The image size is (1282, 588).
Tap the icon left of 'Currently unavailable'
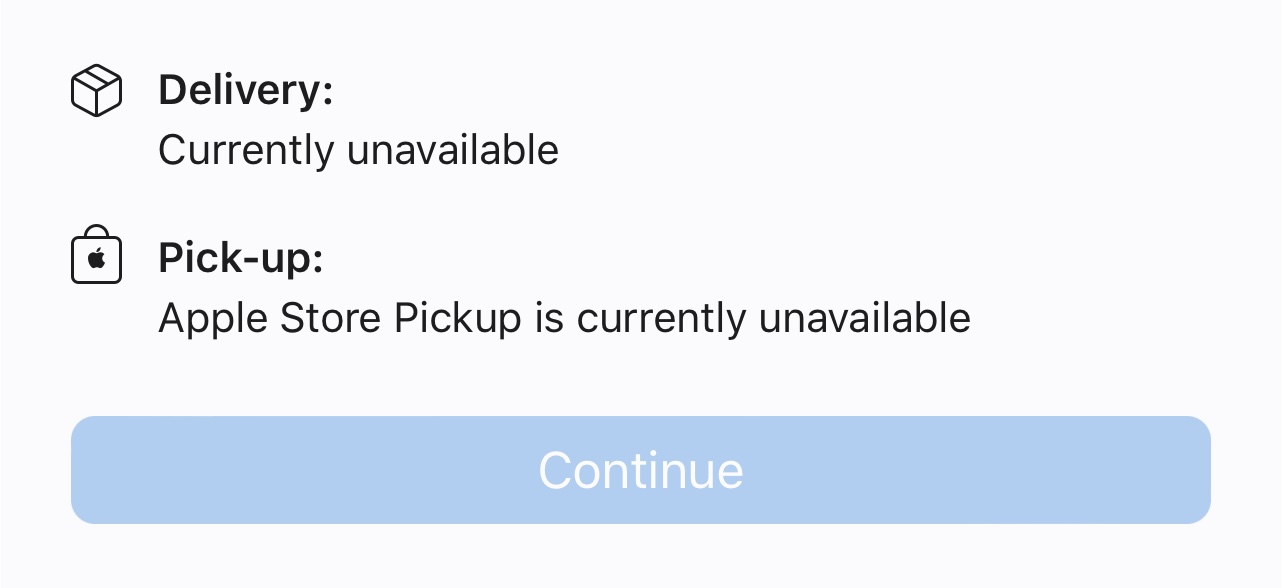(96, 91)
